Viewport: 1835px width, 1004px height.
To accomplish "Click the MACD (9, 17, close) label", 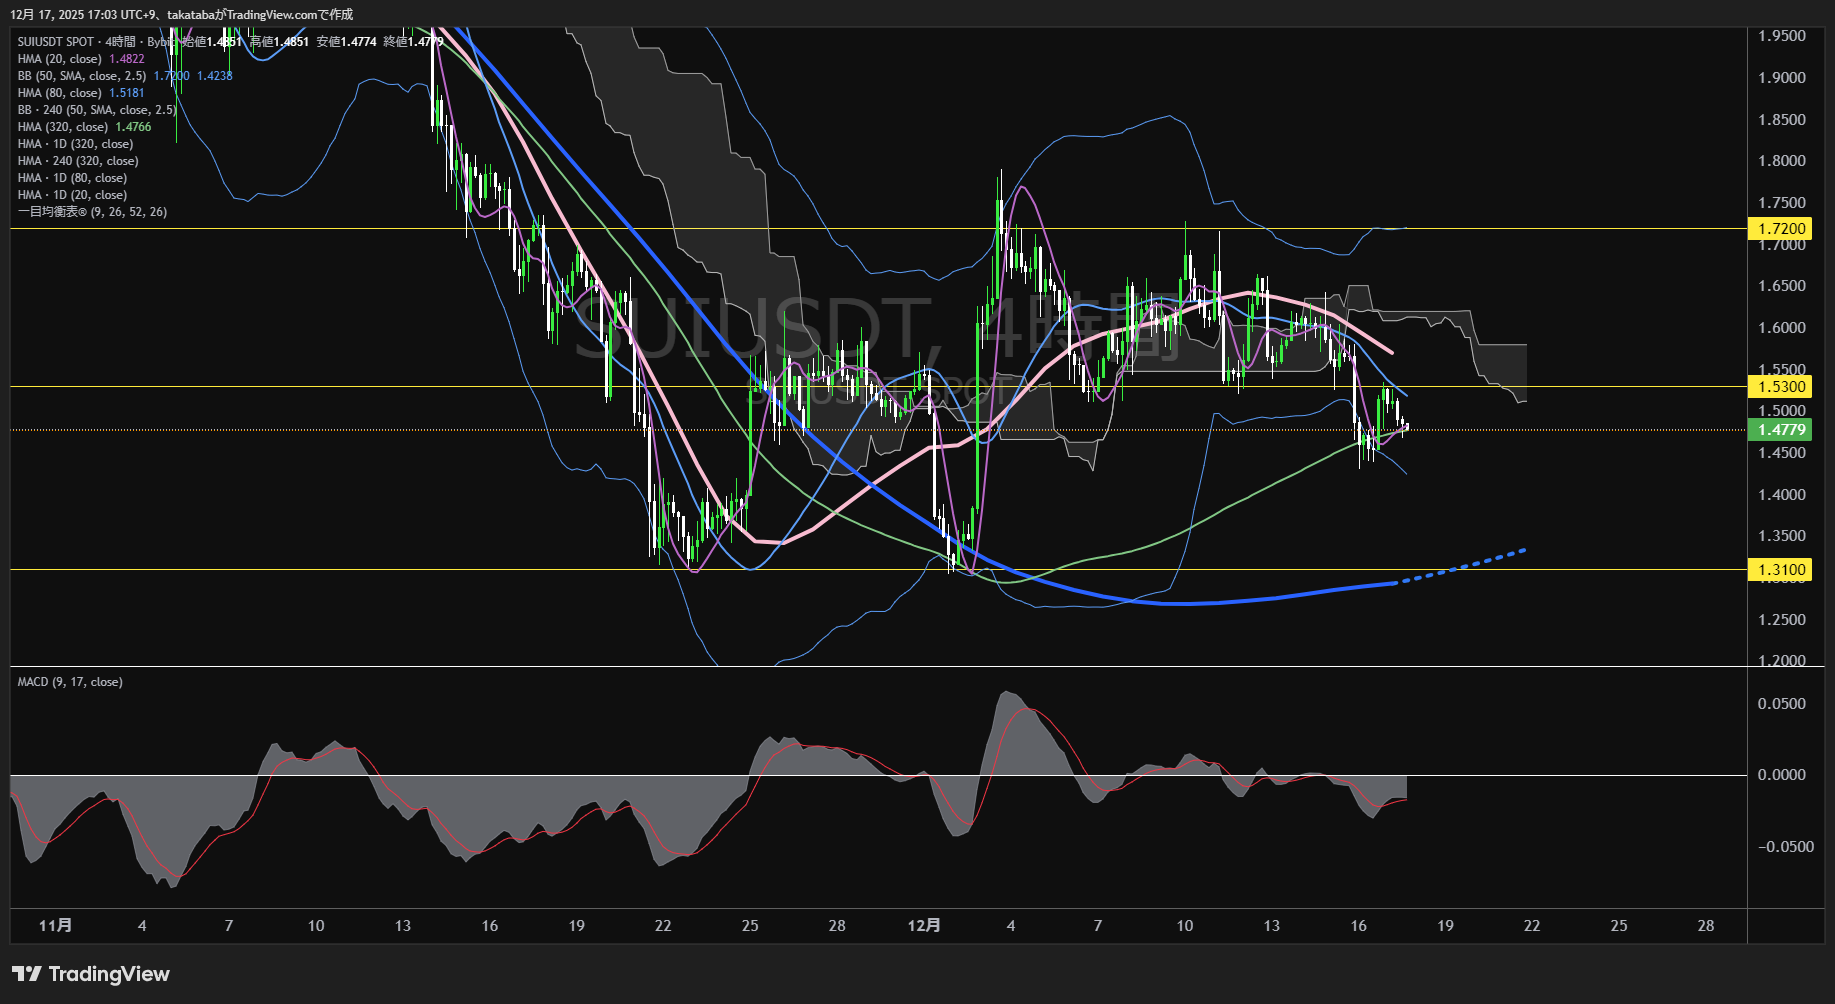I will tap(70, 682).
